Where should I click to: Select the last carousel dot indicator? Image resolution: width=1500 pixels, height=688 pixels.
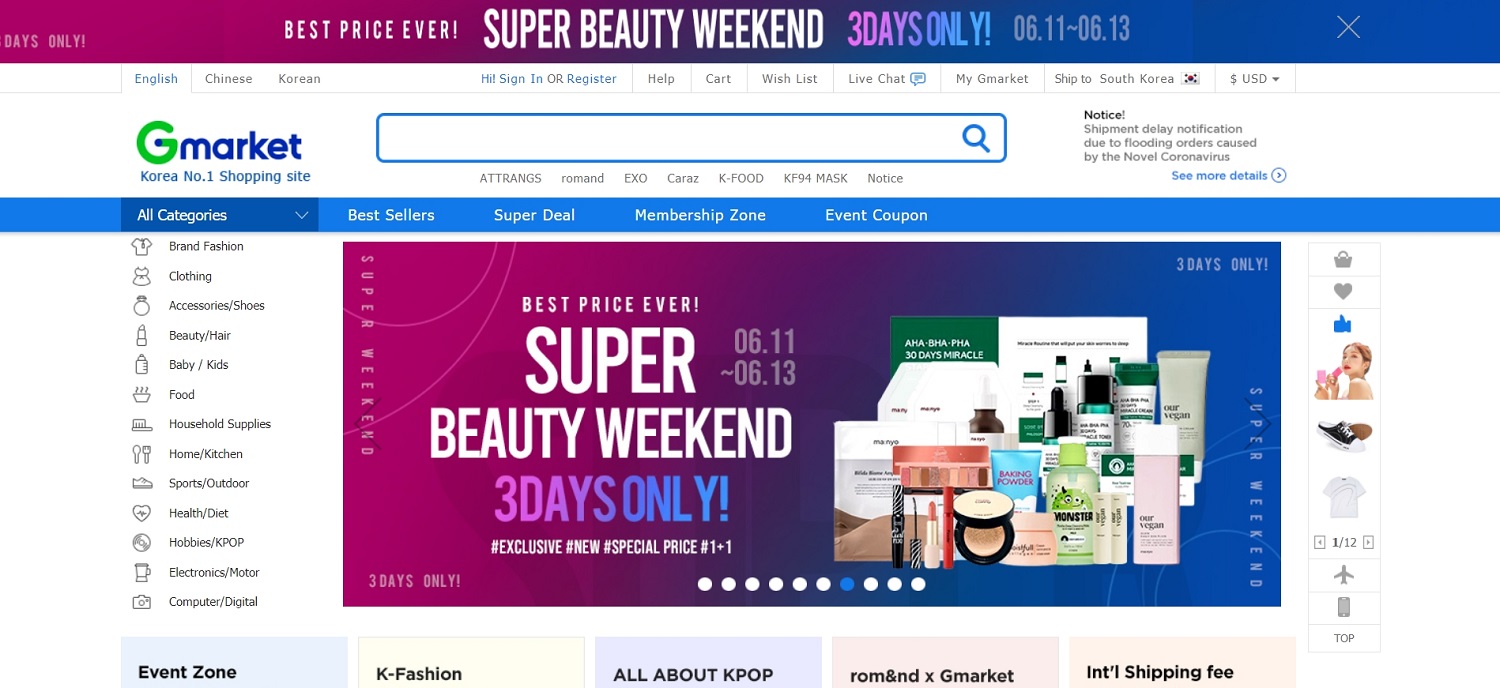pos(918,584)
